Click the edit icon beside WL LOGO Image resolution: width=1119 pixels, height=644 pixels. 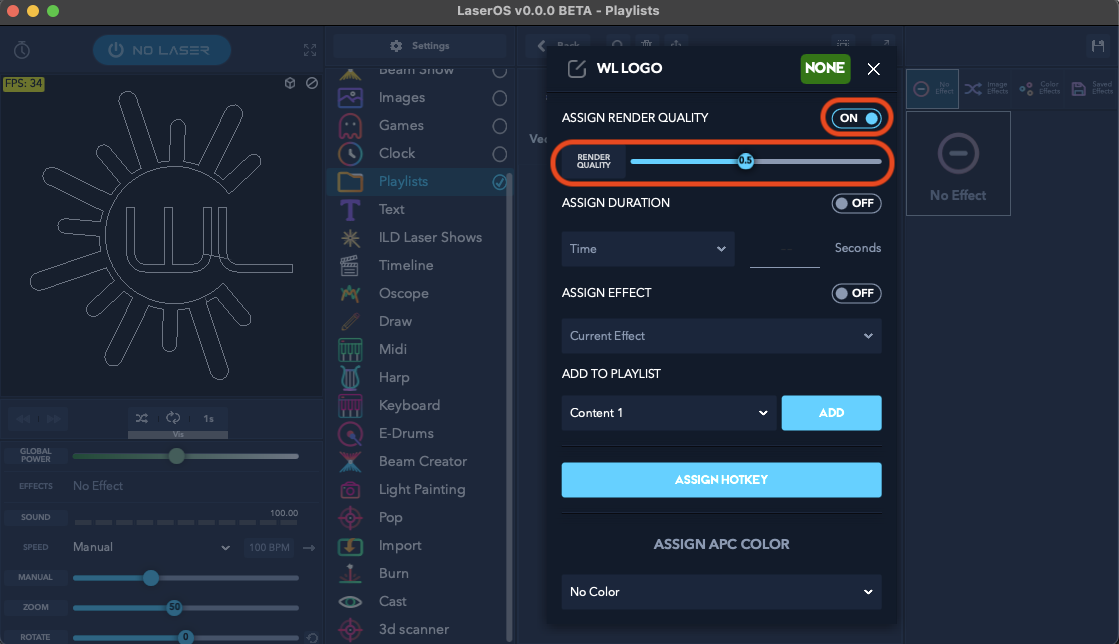(577, 69)
